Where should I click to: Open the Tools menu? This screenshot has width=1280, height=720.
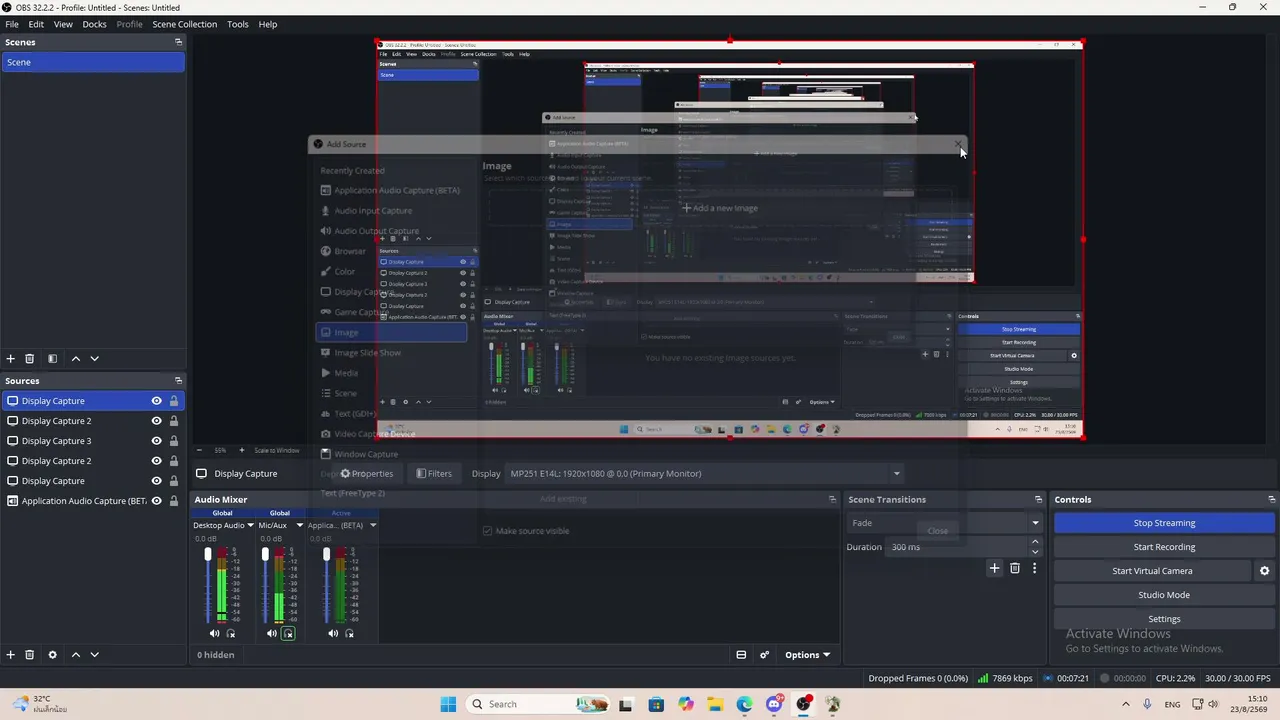pyautogui.click(x=238, y=24)
